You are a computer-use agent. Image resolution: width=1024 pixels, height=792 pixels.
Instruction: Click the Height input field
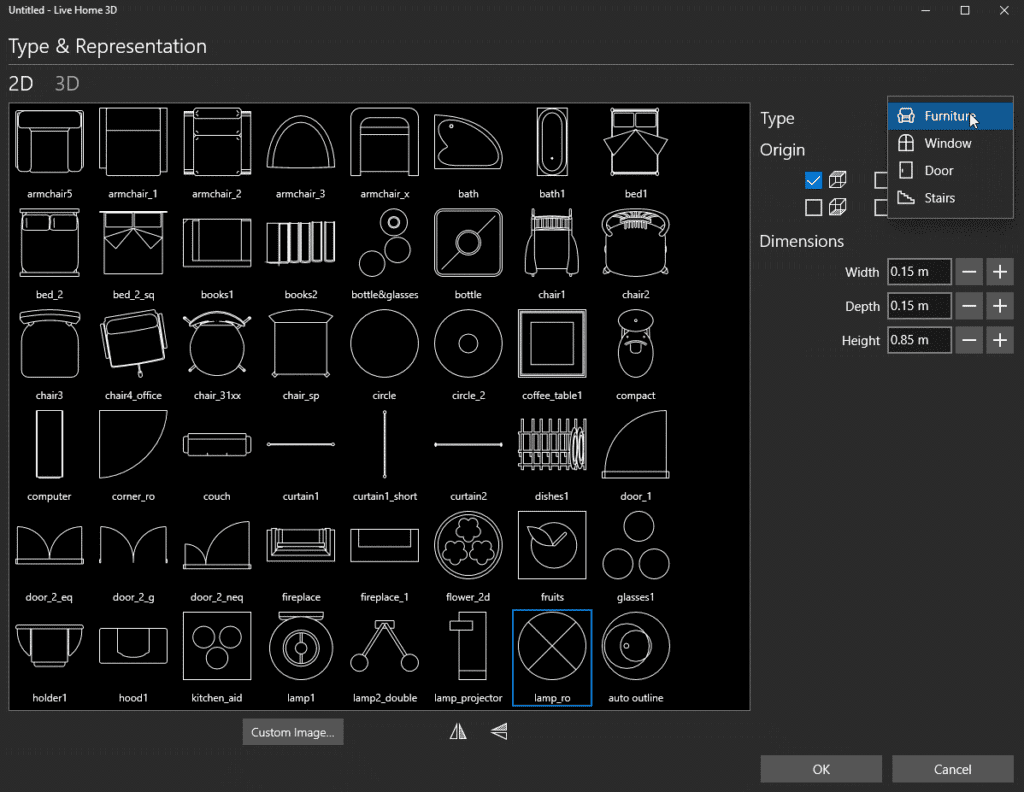[919, 340]
